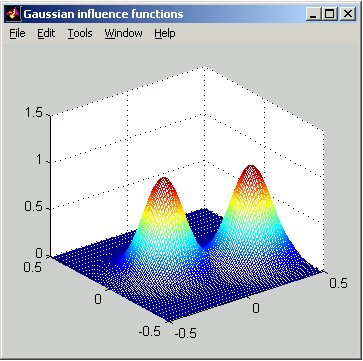Minimize the Gaussian influence functions window
The width and height of the screenshot is (363, 361).
(313, 14)
